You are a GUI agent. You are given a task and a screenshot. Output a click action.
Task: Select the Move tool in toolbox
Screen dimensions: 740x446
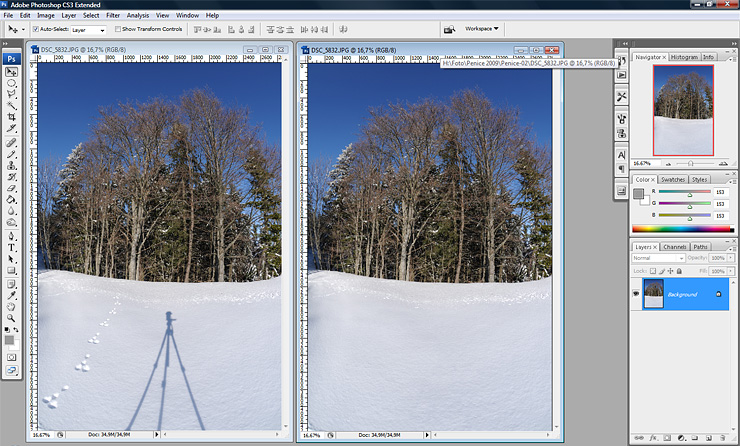tap(11, 71)
